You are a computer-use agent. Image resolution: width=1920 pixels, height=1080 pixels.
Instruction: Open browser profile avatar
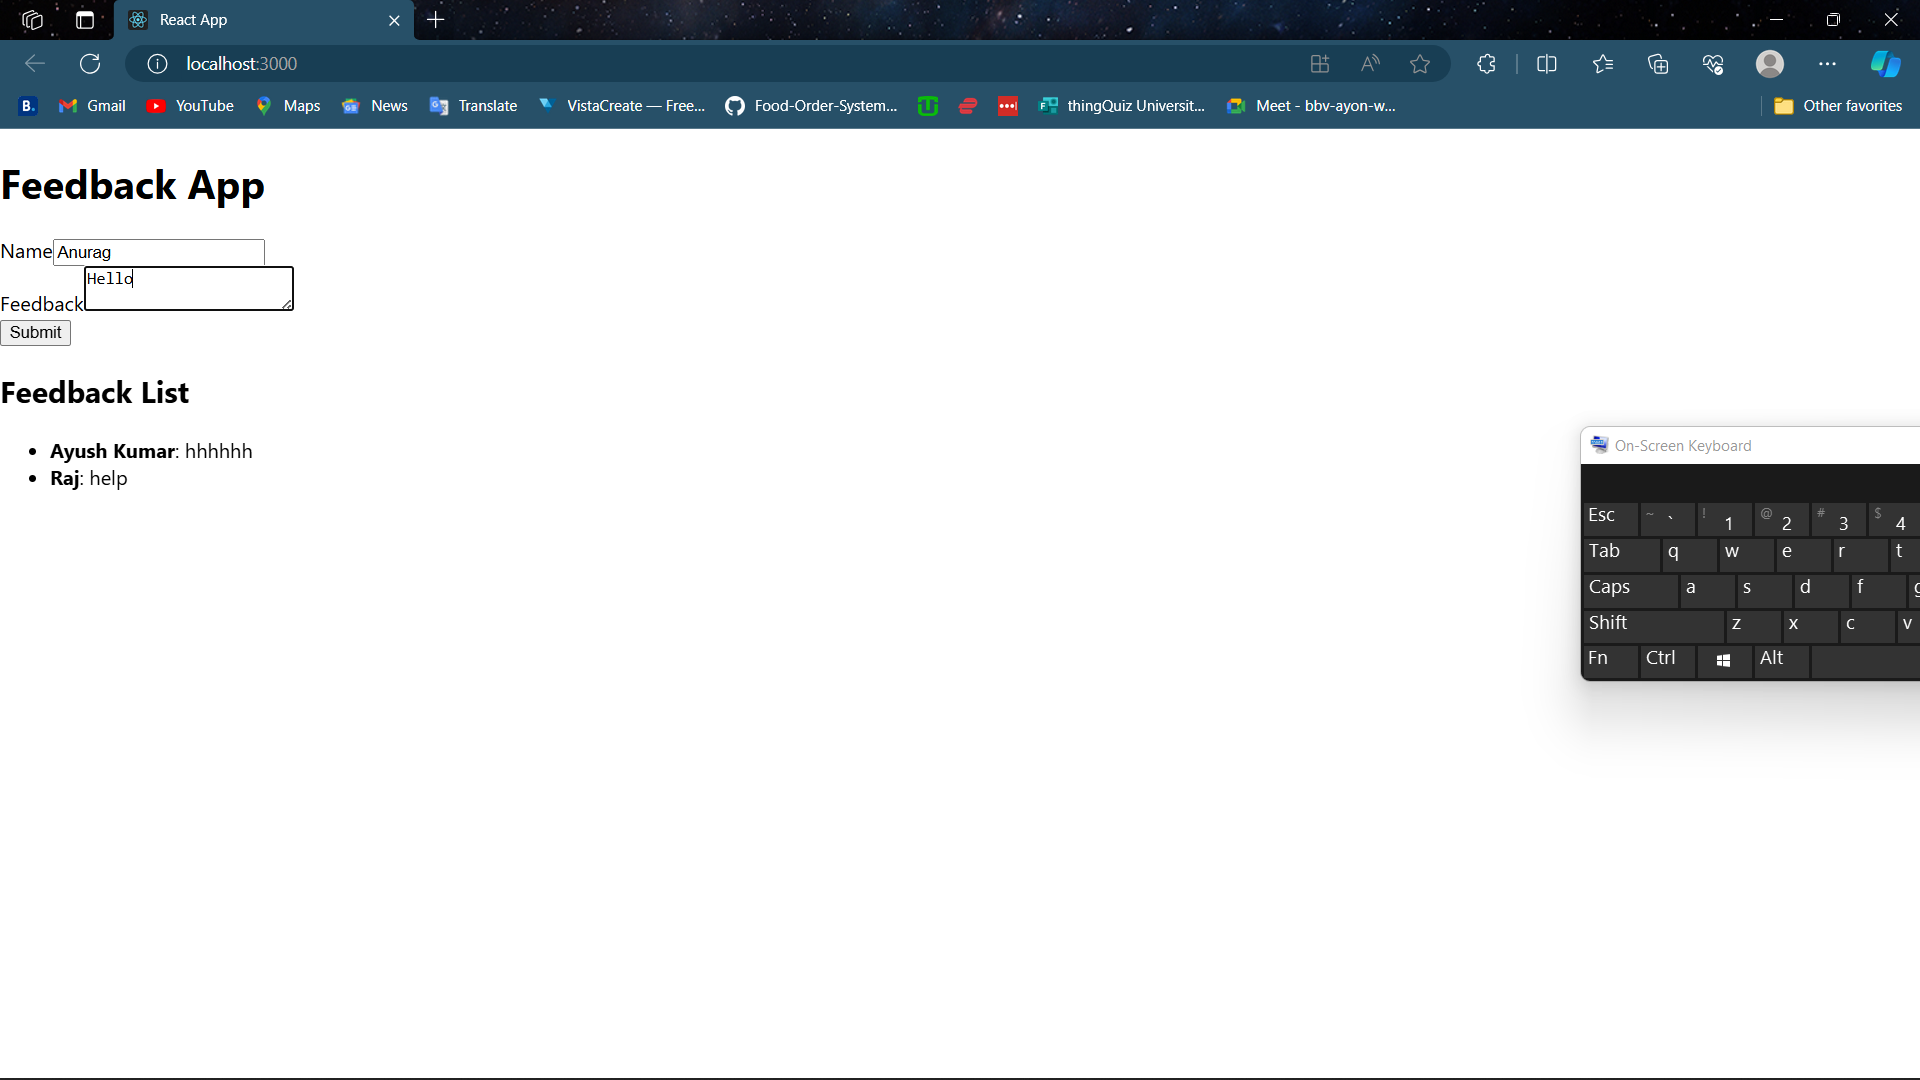click(1769, 64)
